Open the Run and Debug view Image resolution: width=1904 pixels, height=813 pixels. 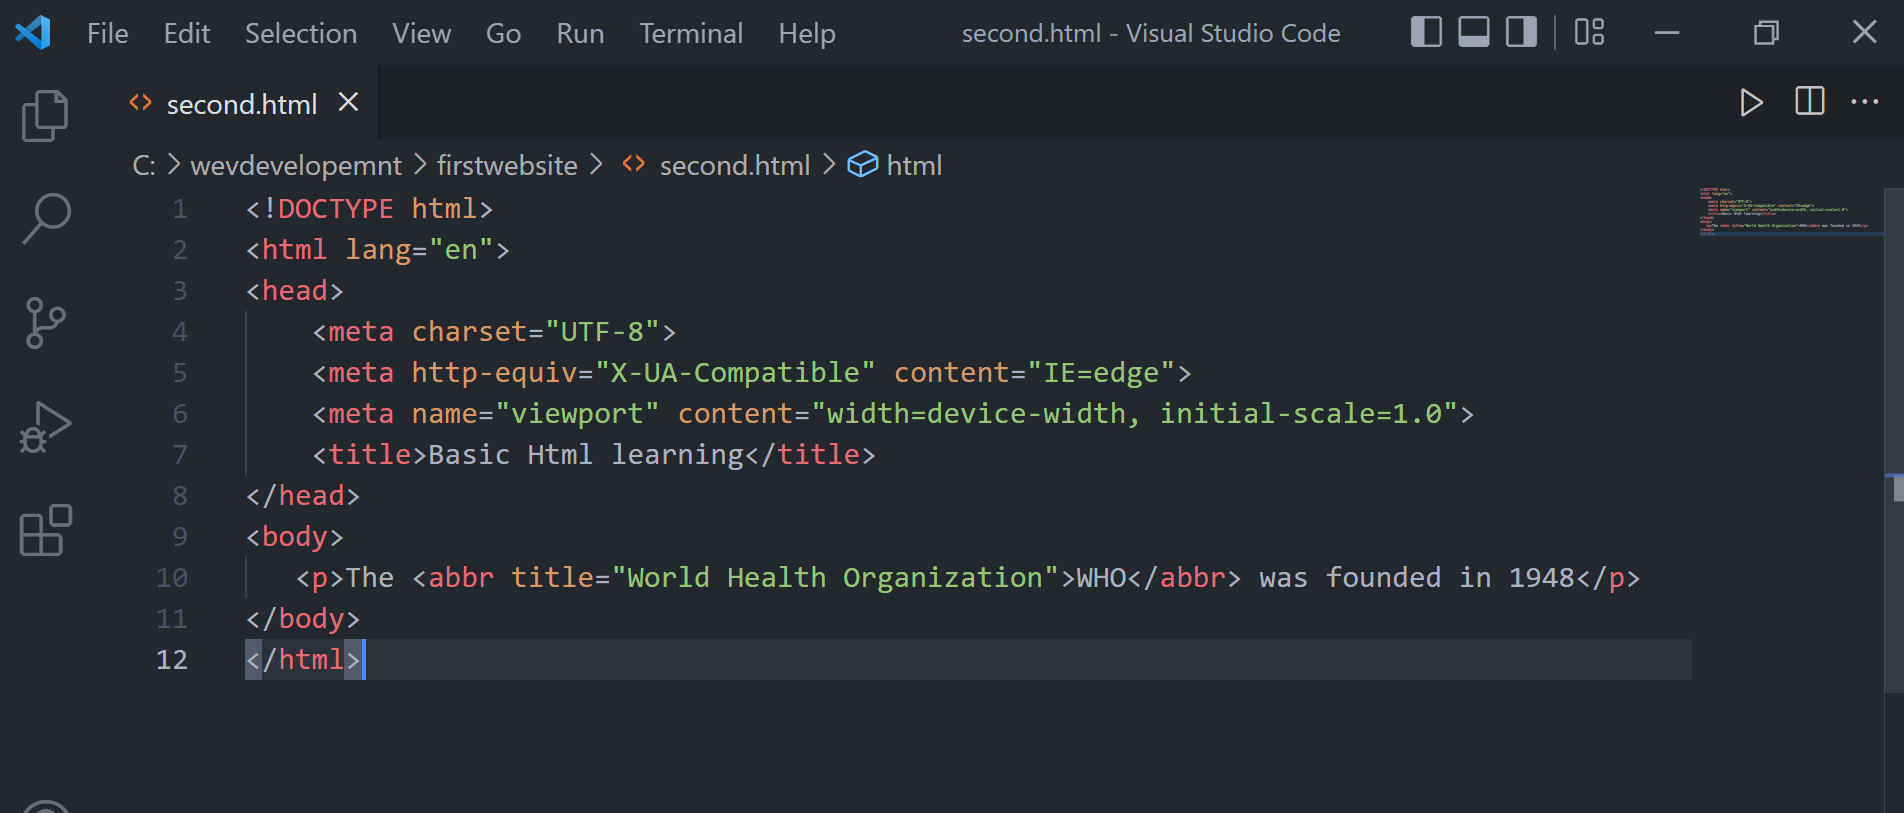point(45,427)
